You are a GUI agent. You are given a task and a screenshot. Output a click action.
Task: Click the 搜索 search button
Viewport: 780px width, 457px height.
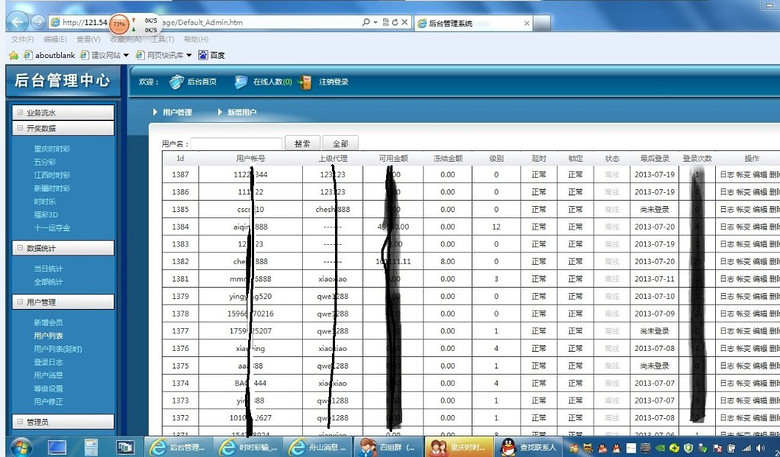click(x=302, y=144)
